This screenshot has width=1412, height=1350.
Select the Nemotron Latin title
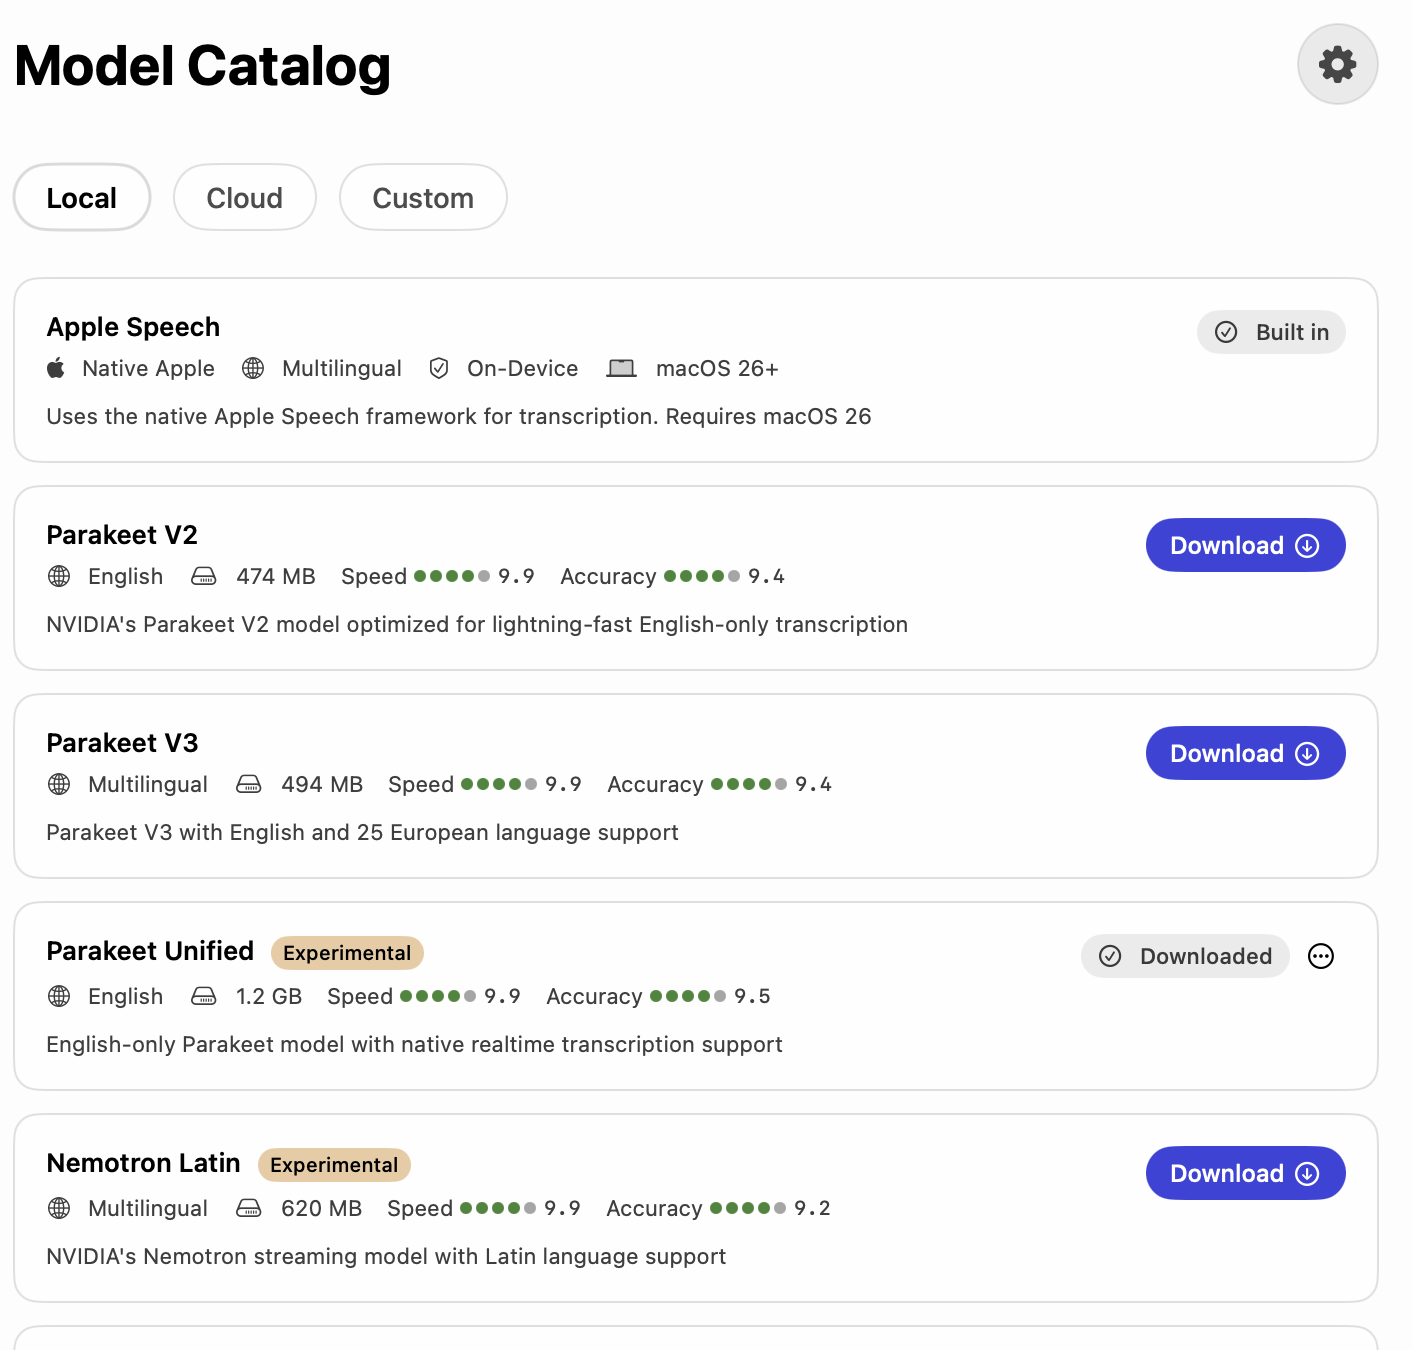point(143,1163)
